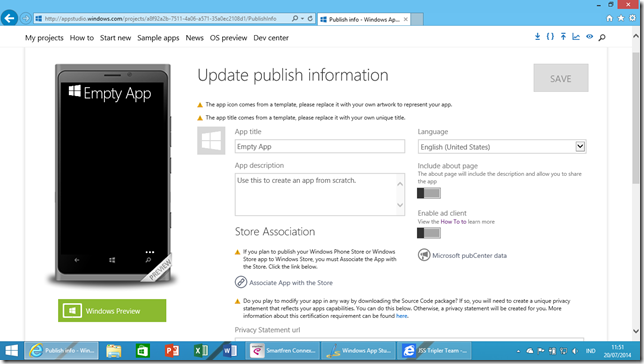The width and height of the screenshot is (644, 364).
Task: Click the SAVE button
Action: (561, 78)
